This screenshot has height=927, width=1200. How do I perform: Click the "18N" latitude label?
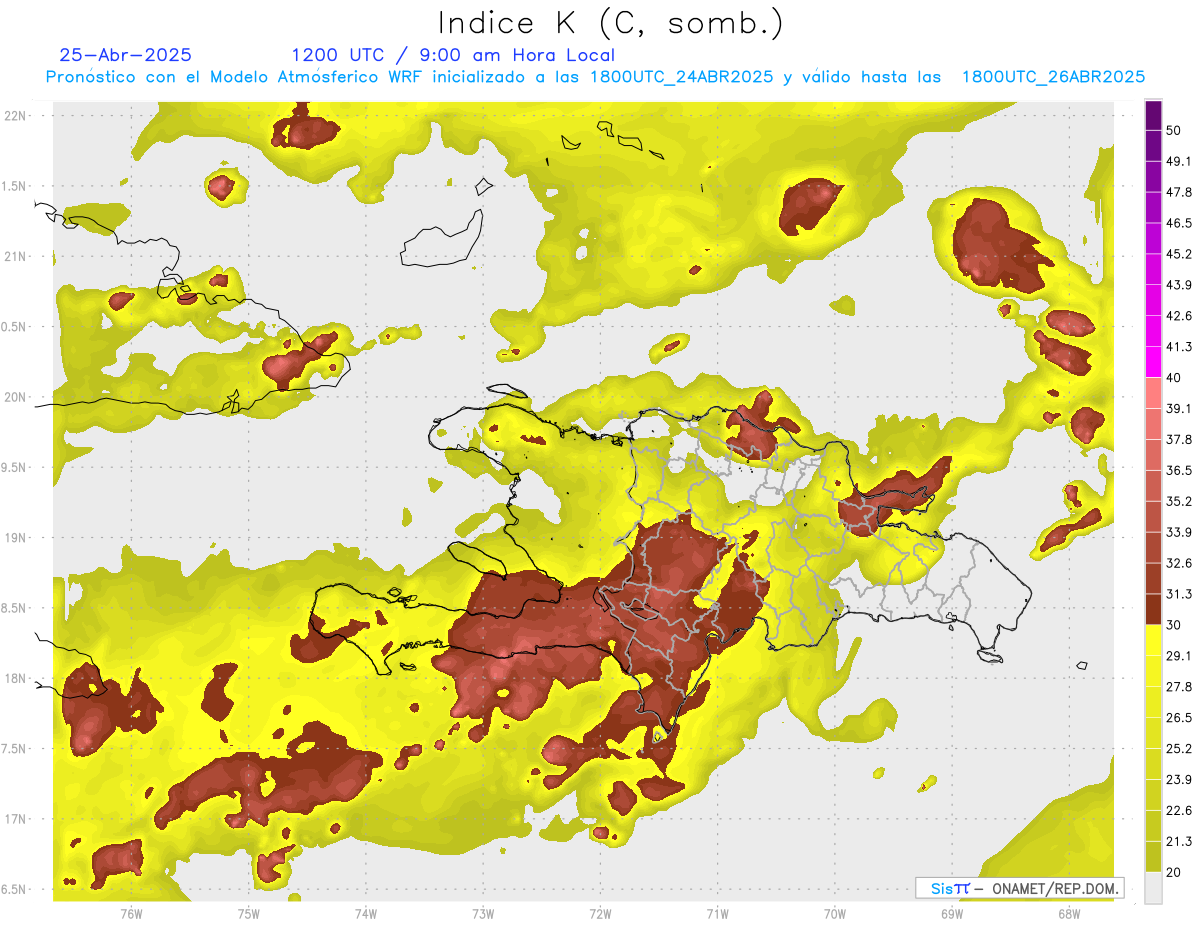[x=16, y=679]
